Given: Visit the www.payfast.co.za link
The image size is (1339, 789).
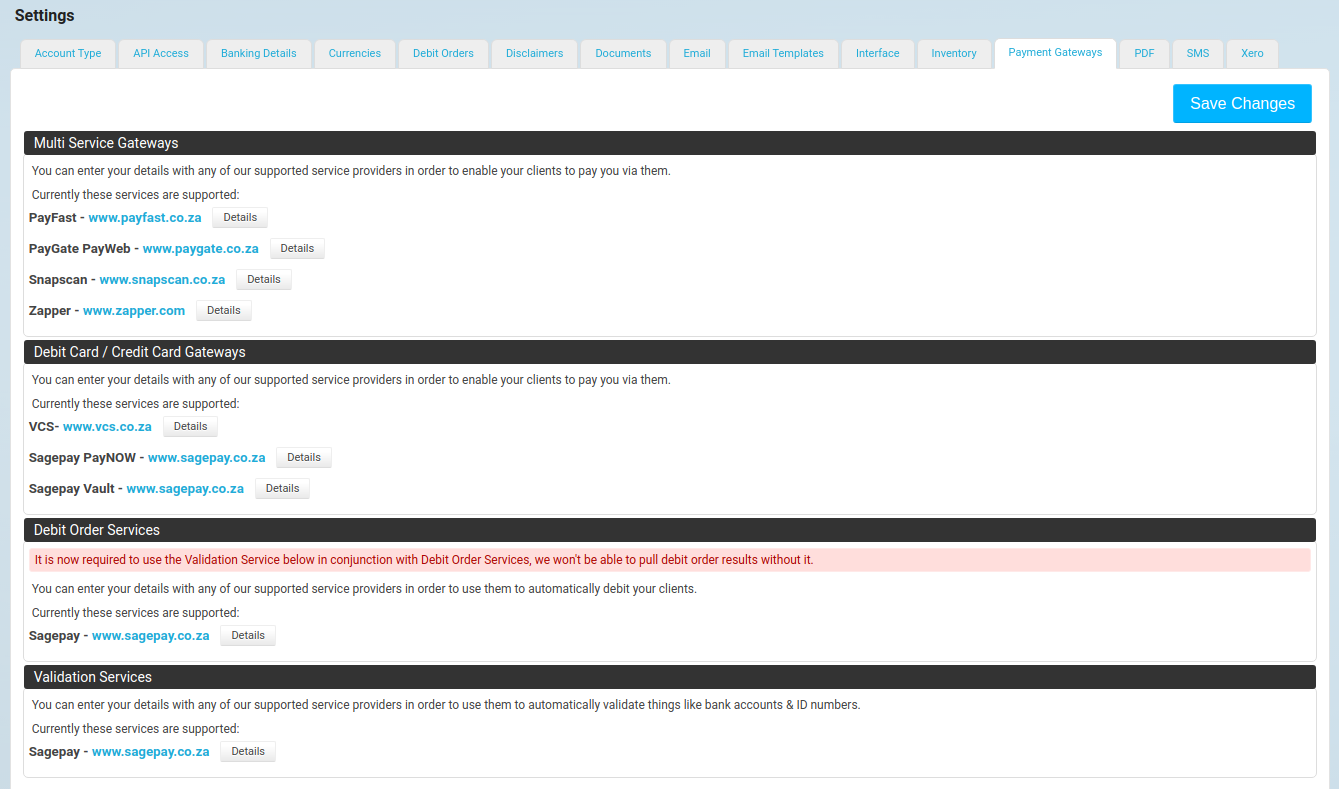Looking at the screenshot, I should tap(145, 218).
